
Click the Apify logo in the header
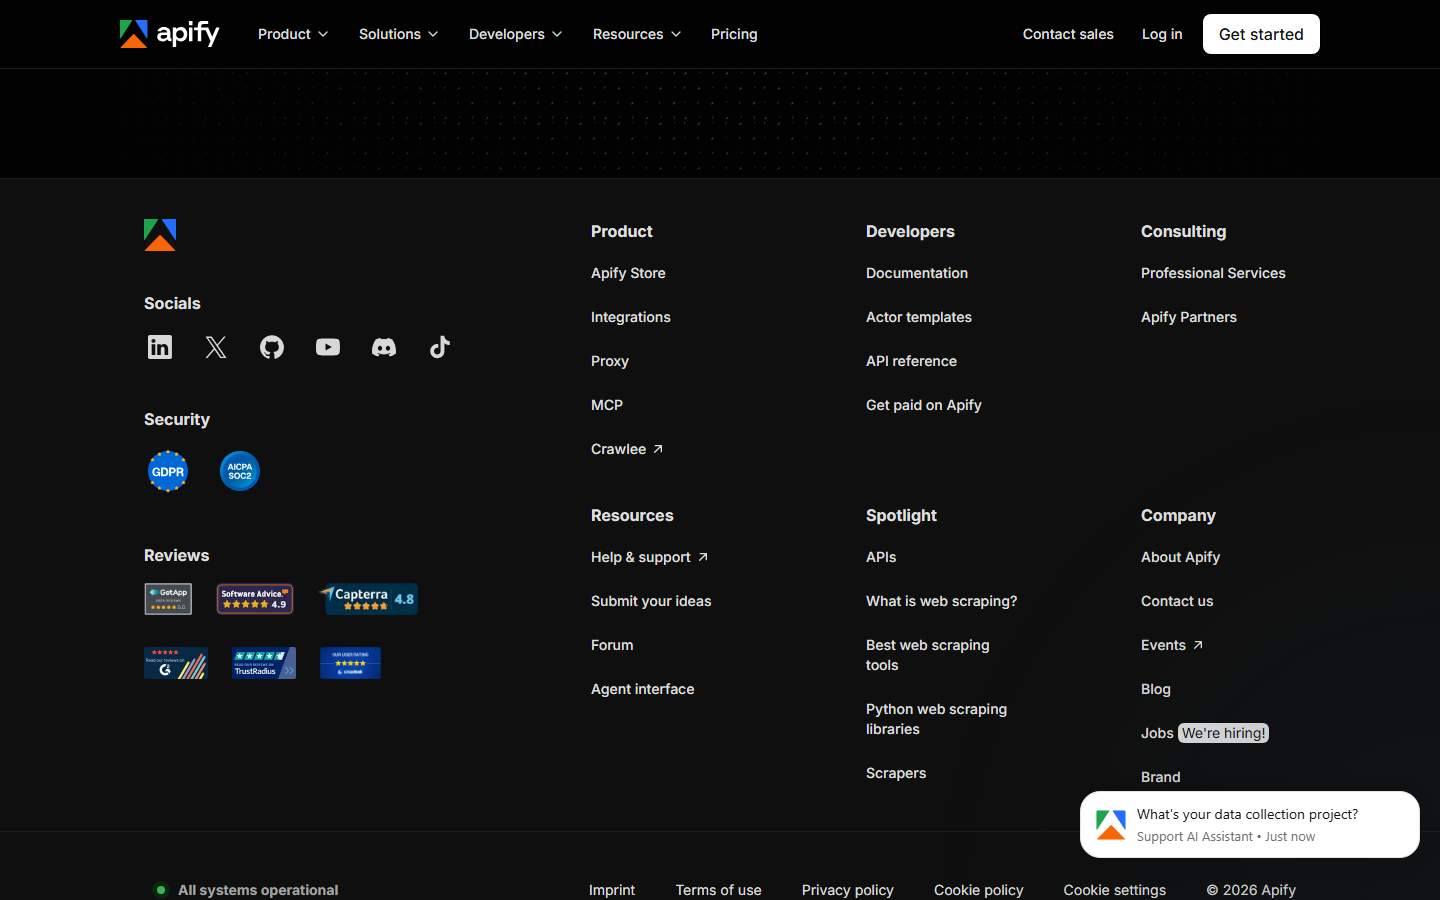point(169,34)
